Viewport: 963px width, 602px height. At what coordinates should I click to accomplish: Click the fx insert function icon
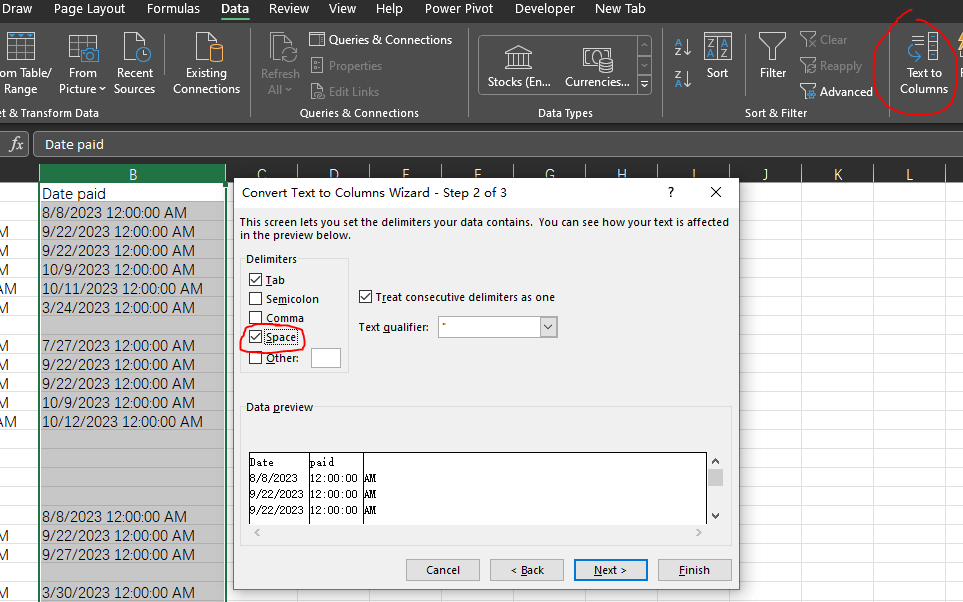point(16,144)
